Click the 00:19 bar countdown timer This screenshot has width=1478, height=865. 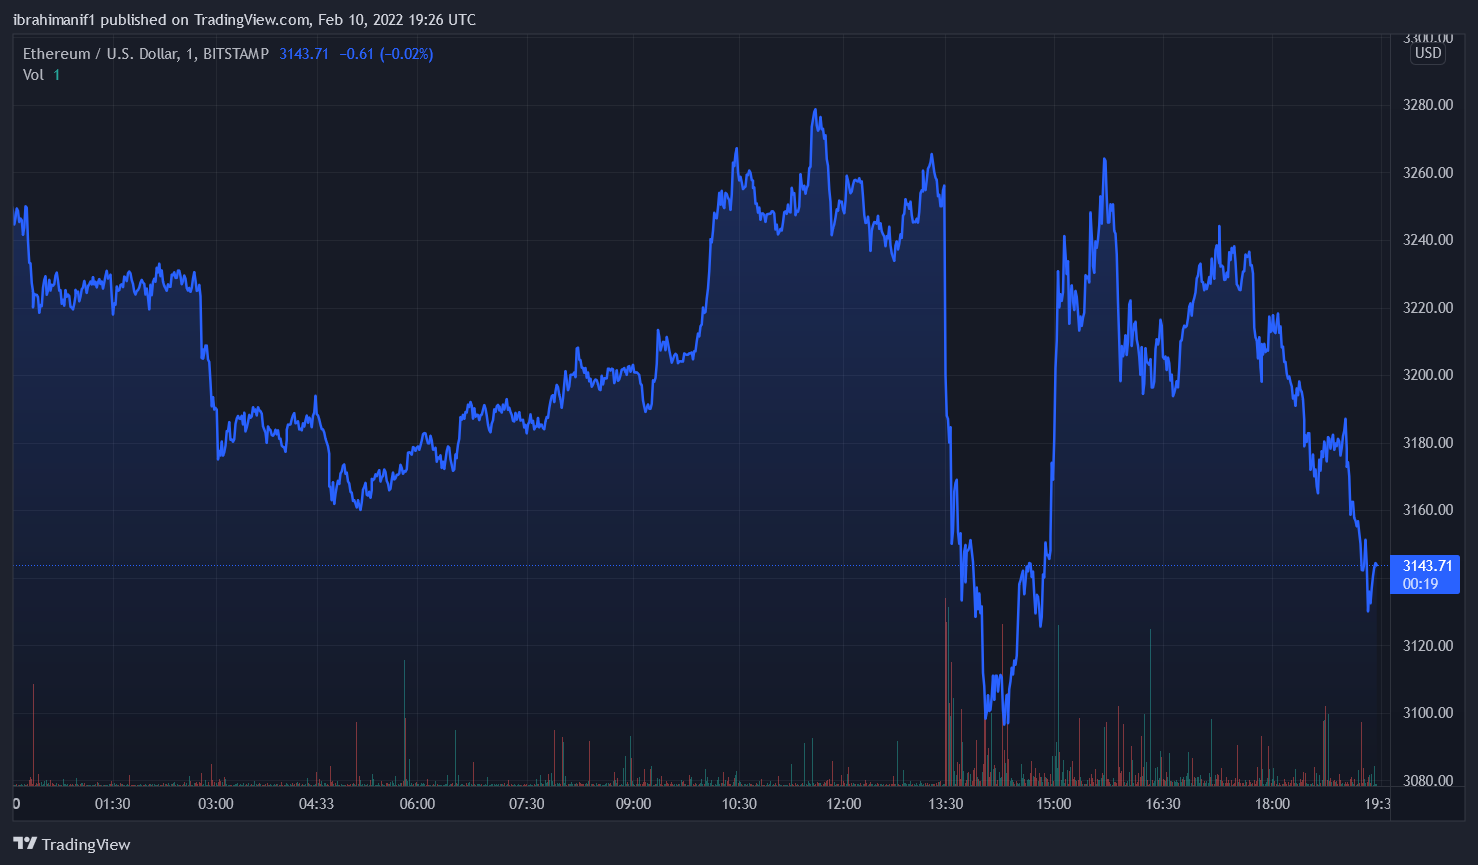(x=1420, y=584)
